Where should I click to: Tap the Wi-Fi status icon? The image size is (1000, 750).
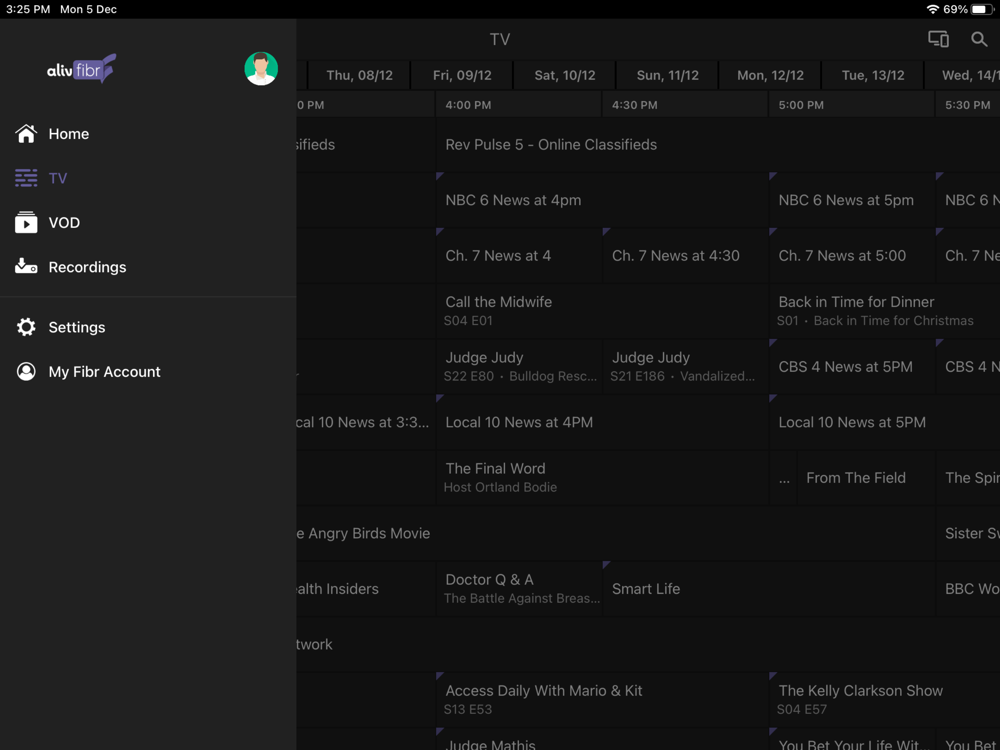coord(932,9)
